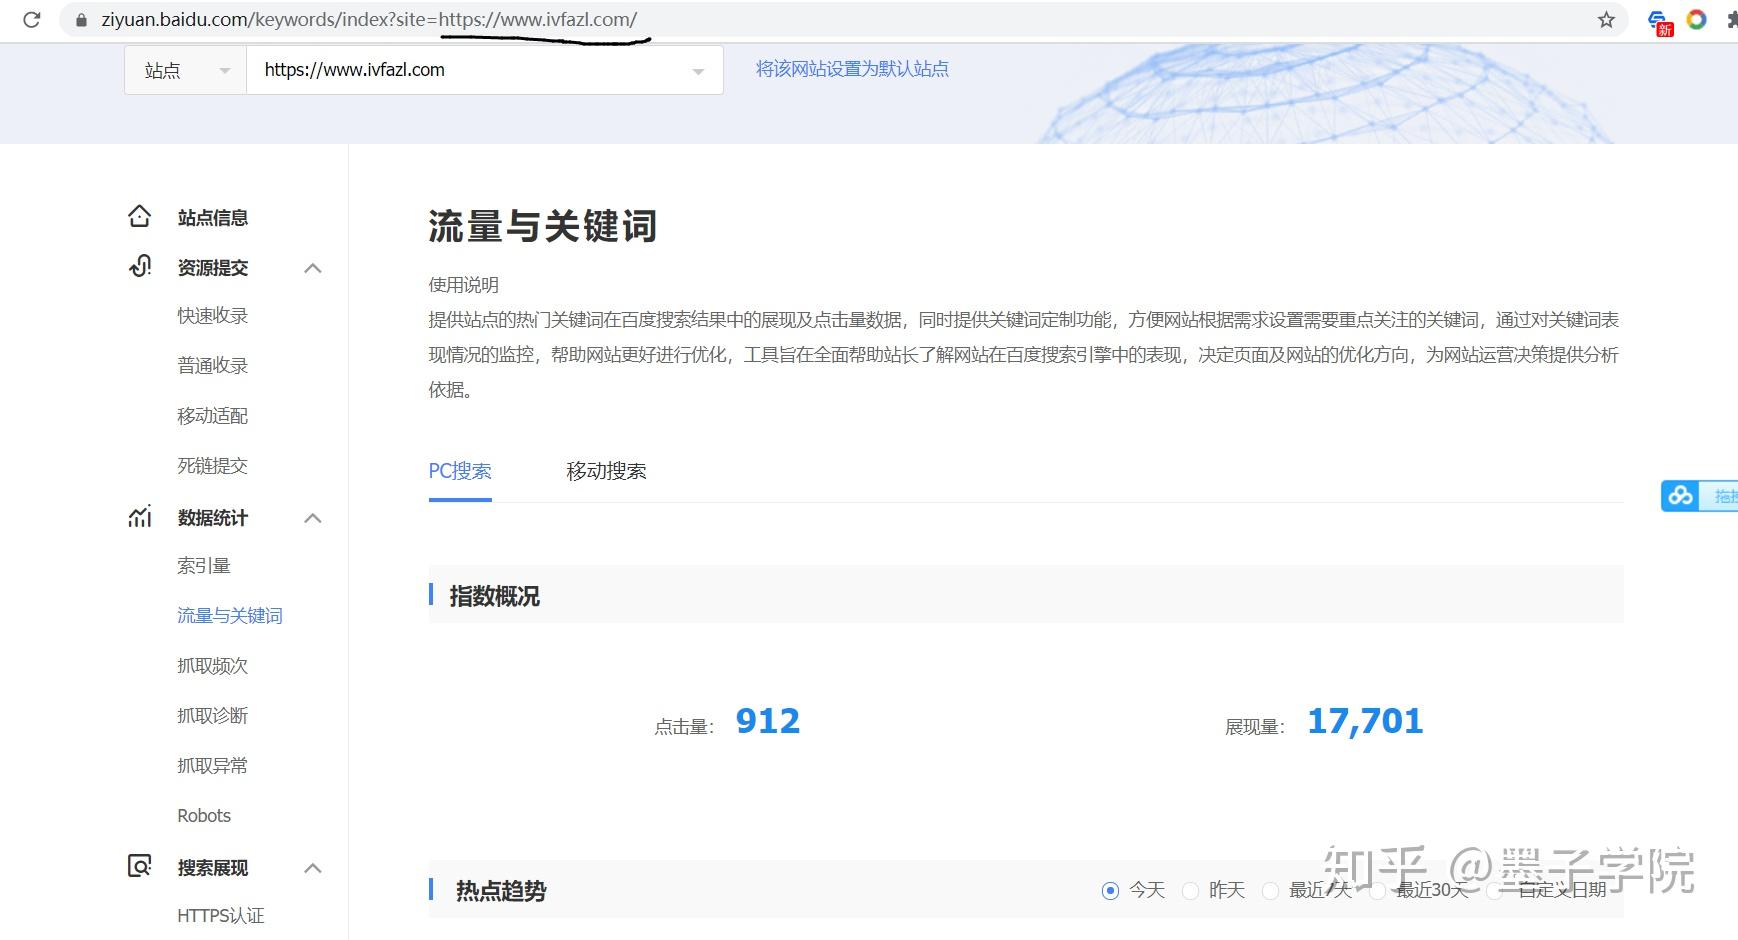The image size is (1738, 940).
Task: Click the home icon beside 站点信息
Action: point(140,217)
